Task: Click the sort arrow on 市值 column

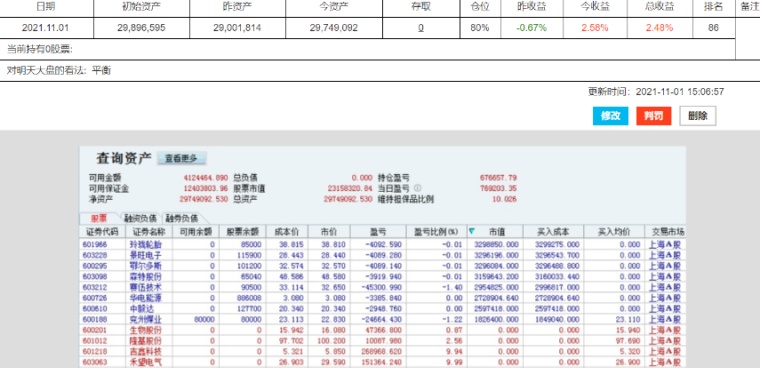Action: pyautogui.click(x=472, y=231)
